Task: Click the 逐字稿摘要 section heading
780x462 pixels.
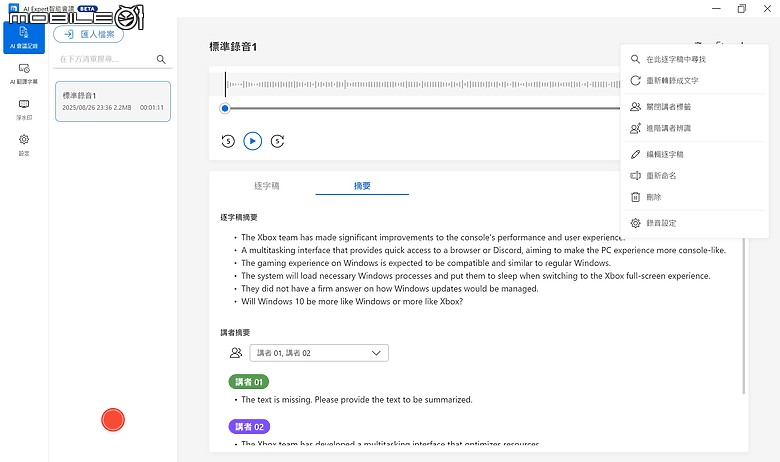Action: tap(239, 217)
